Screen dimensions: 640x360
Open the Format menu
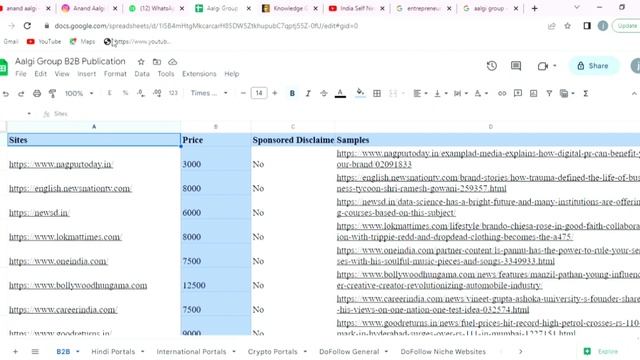pos(115,74)
